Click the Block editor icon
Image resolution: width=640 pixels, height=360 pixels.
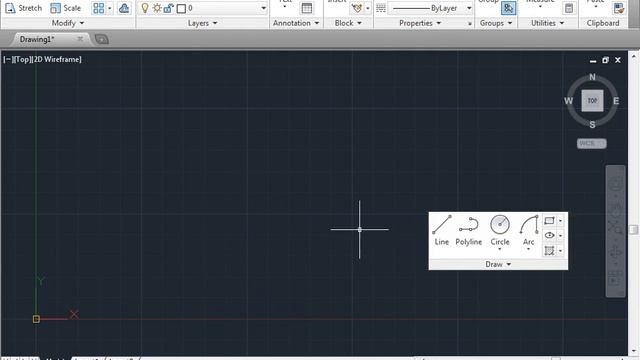pyautogui.click(x=356, y=8)
